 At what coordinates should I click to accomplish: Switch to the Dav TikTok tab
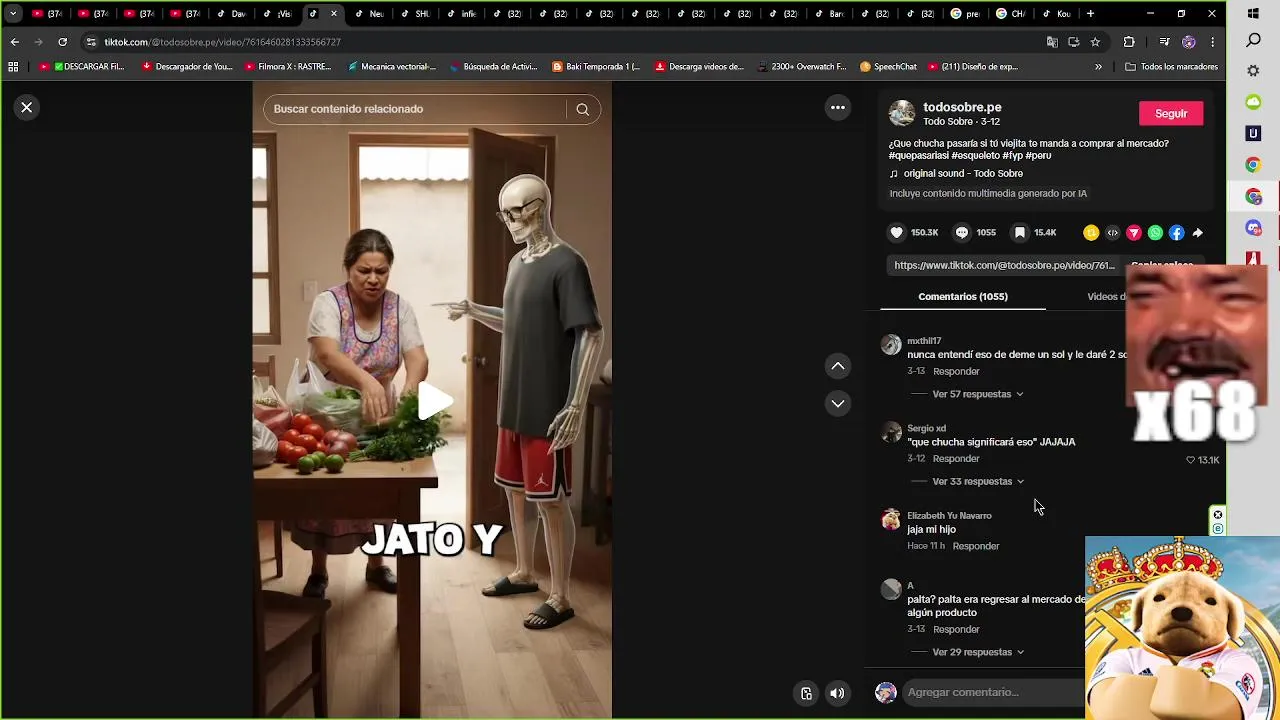tap(231, 14)
